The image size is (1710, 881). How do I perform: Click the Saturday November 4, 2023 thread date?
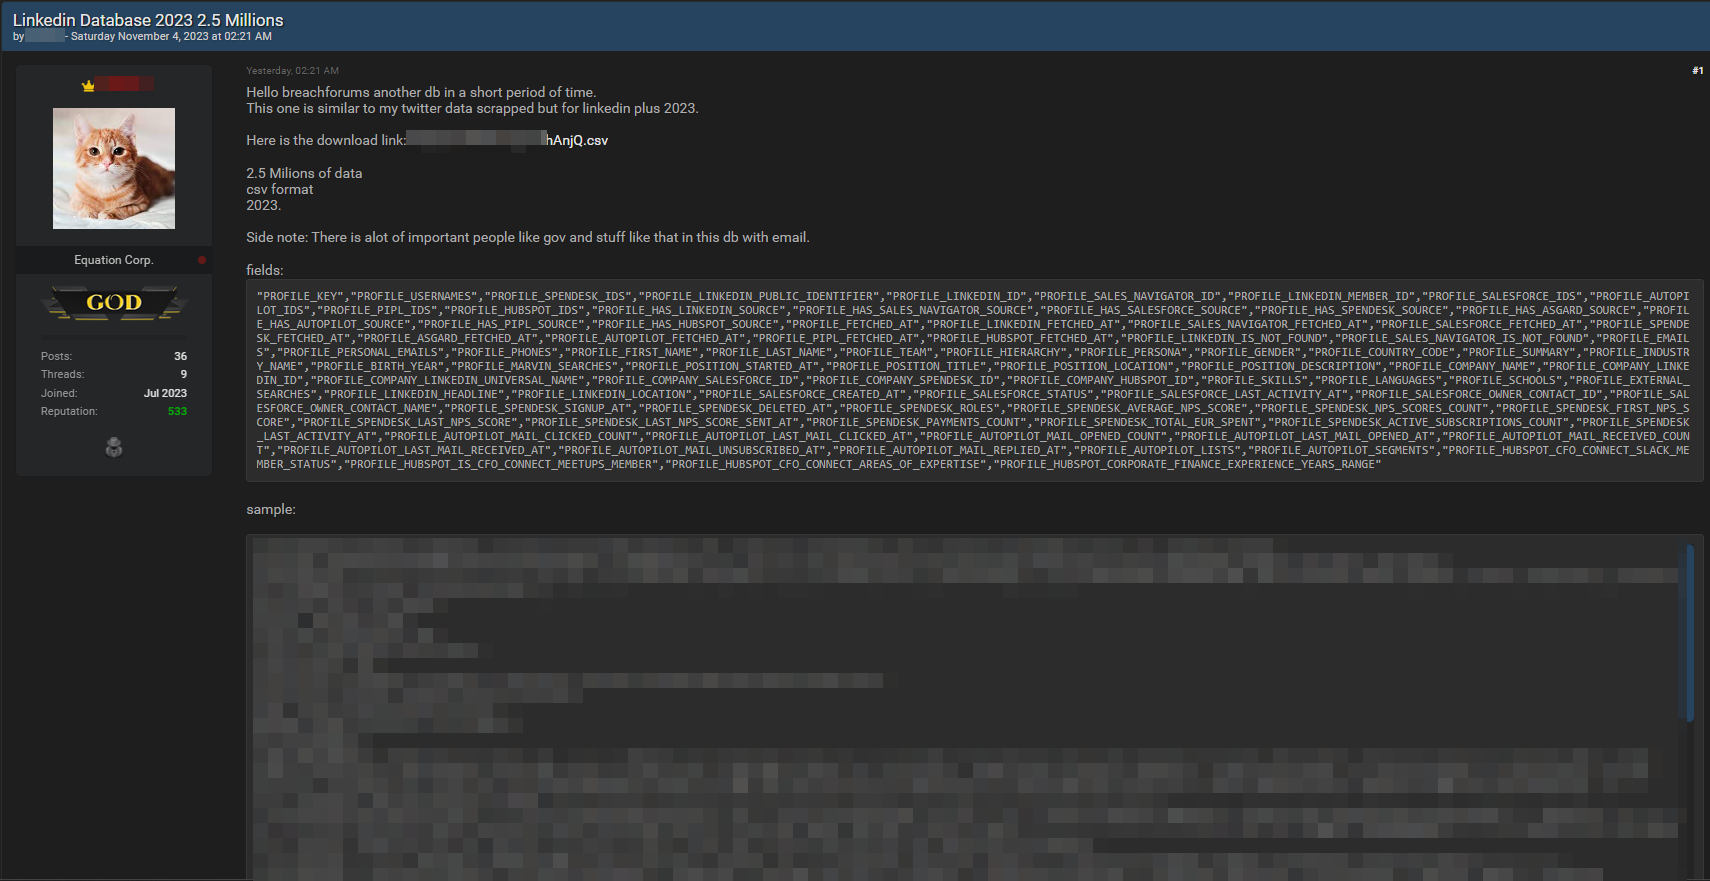coord(171,36)
